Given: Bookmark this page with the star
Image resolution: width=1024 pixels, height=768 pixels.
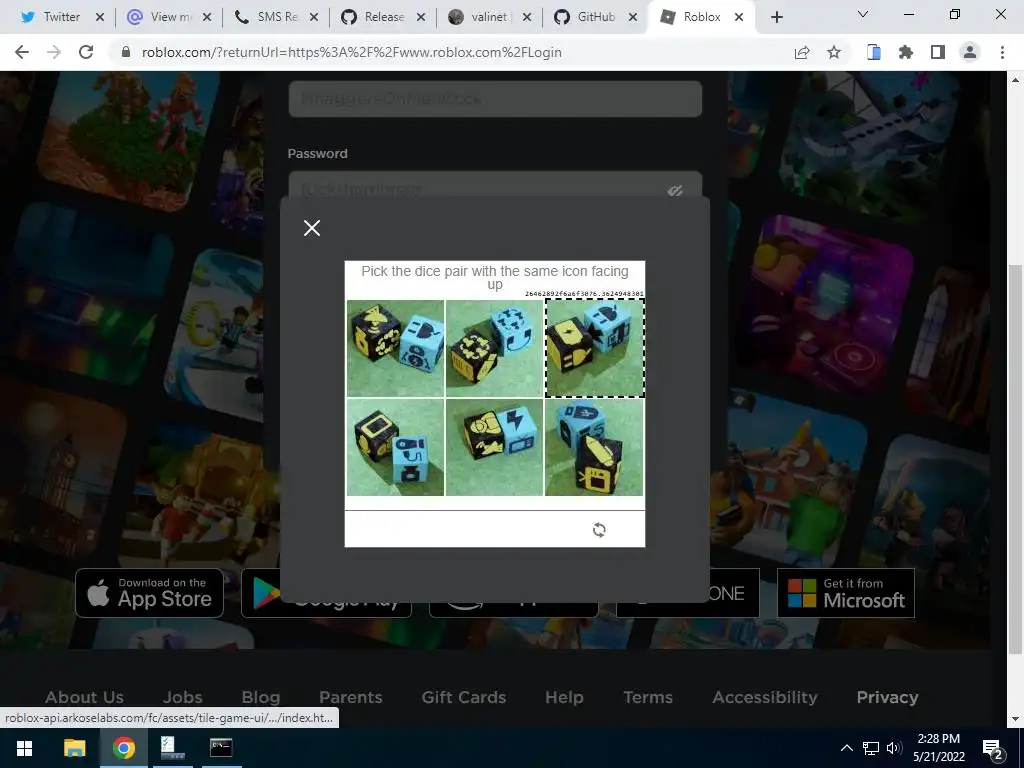Looking at the screenshot, I should pyautogui.click(x=834, y=52).
